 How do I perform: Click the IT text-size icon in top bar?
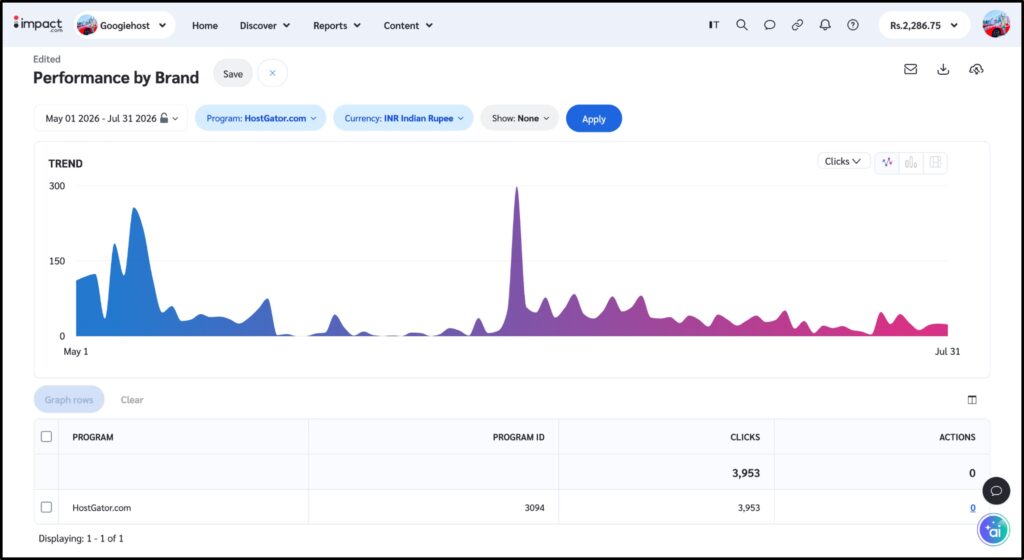(714, 25)
